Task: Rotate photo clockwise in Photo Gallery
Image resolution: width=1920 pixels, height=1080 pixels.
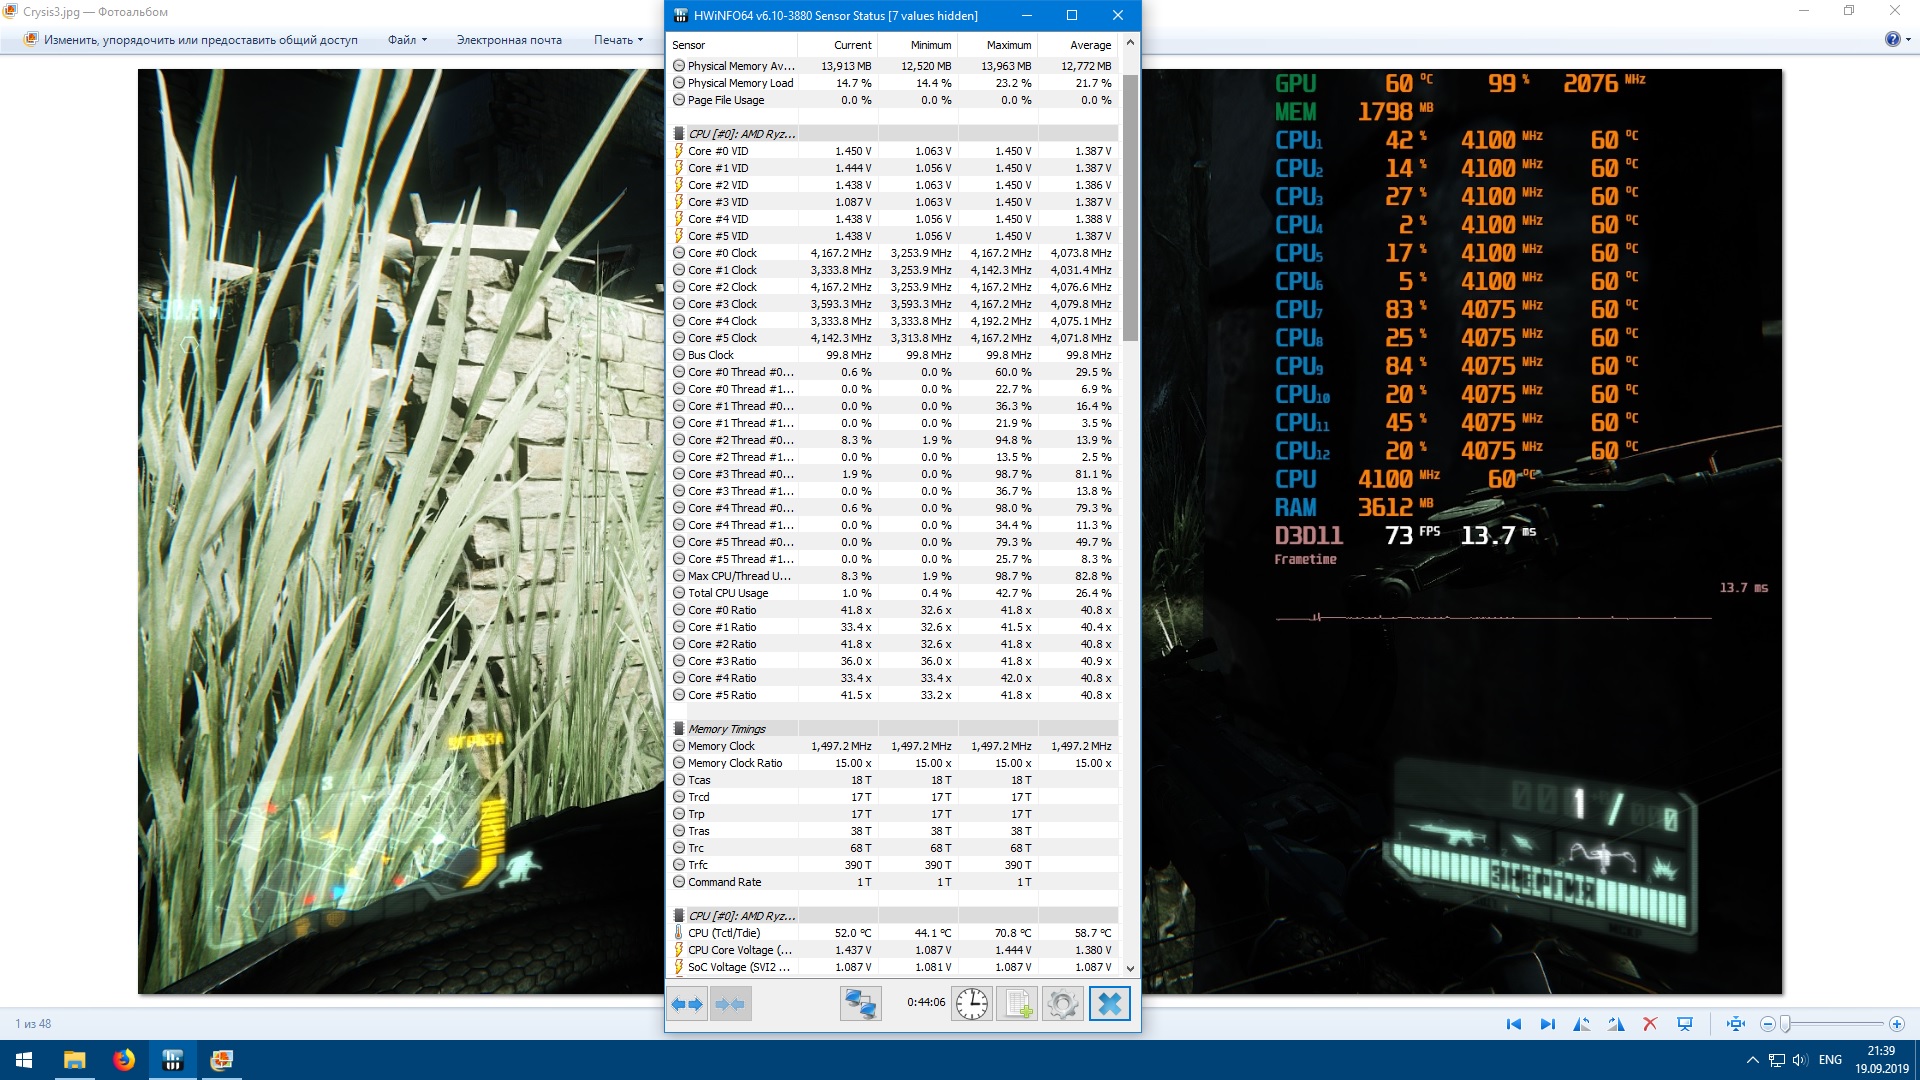Action: pos(1616,1024)
